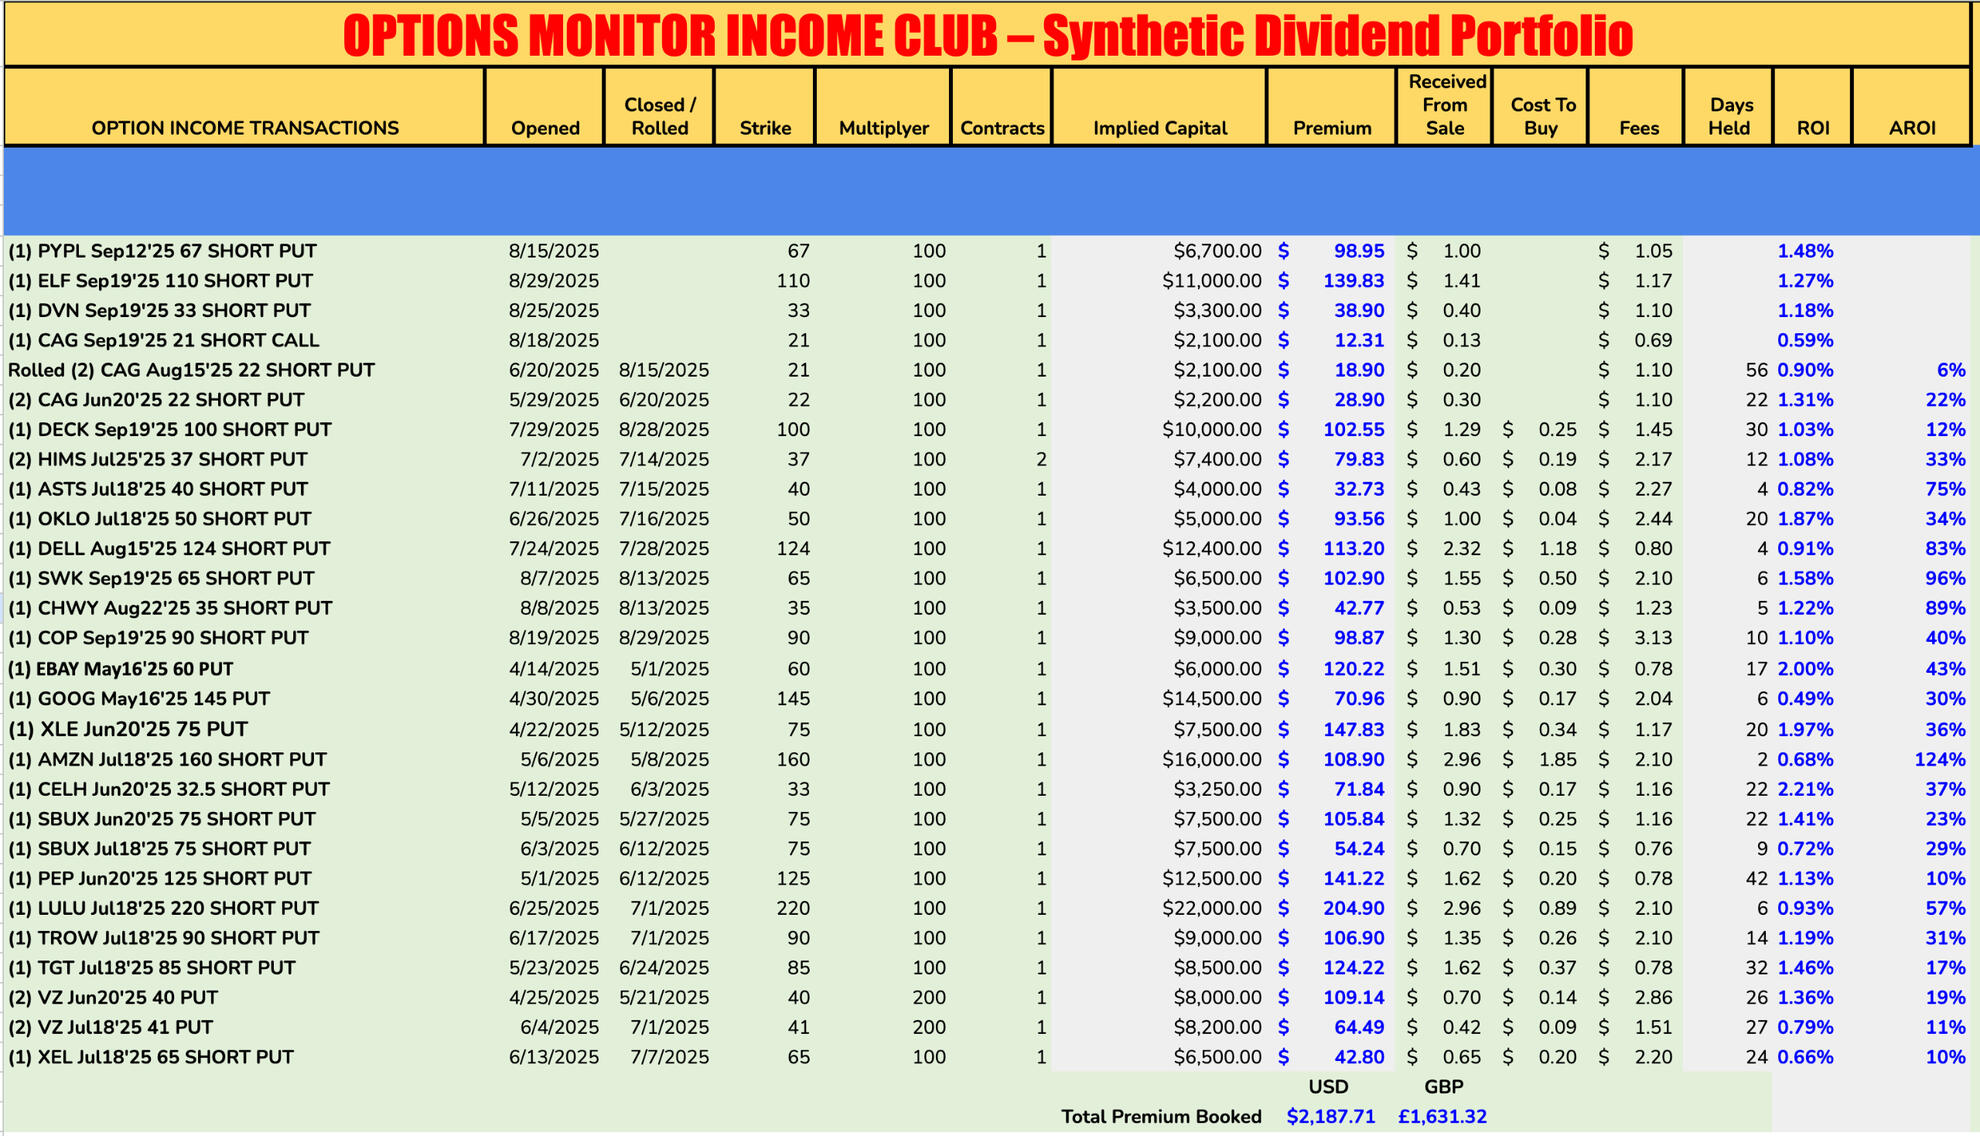Select the Opened column header
Viewport: 1980px width, 1136px height.
[545, 127]
